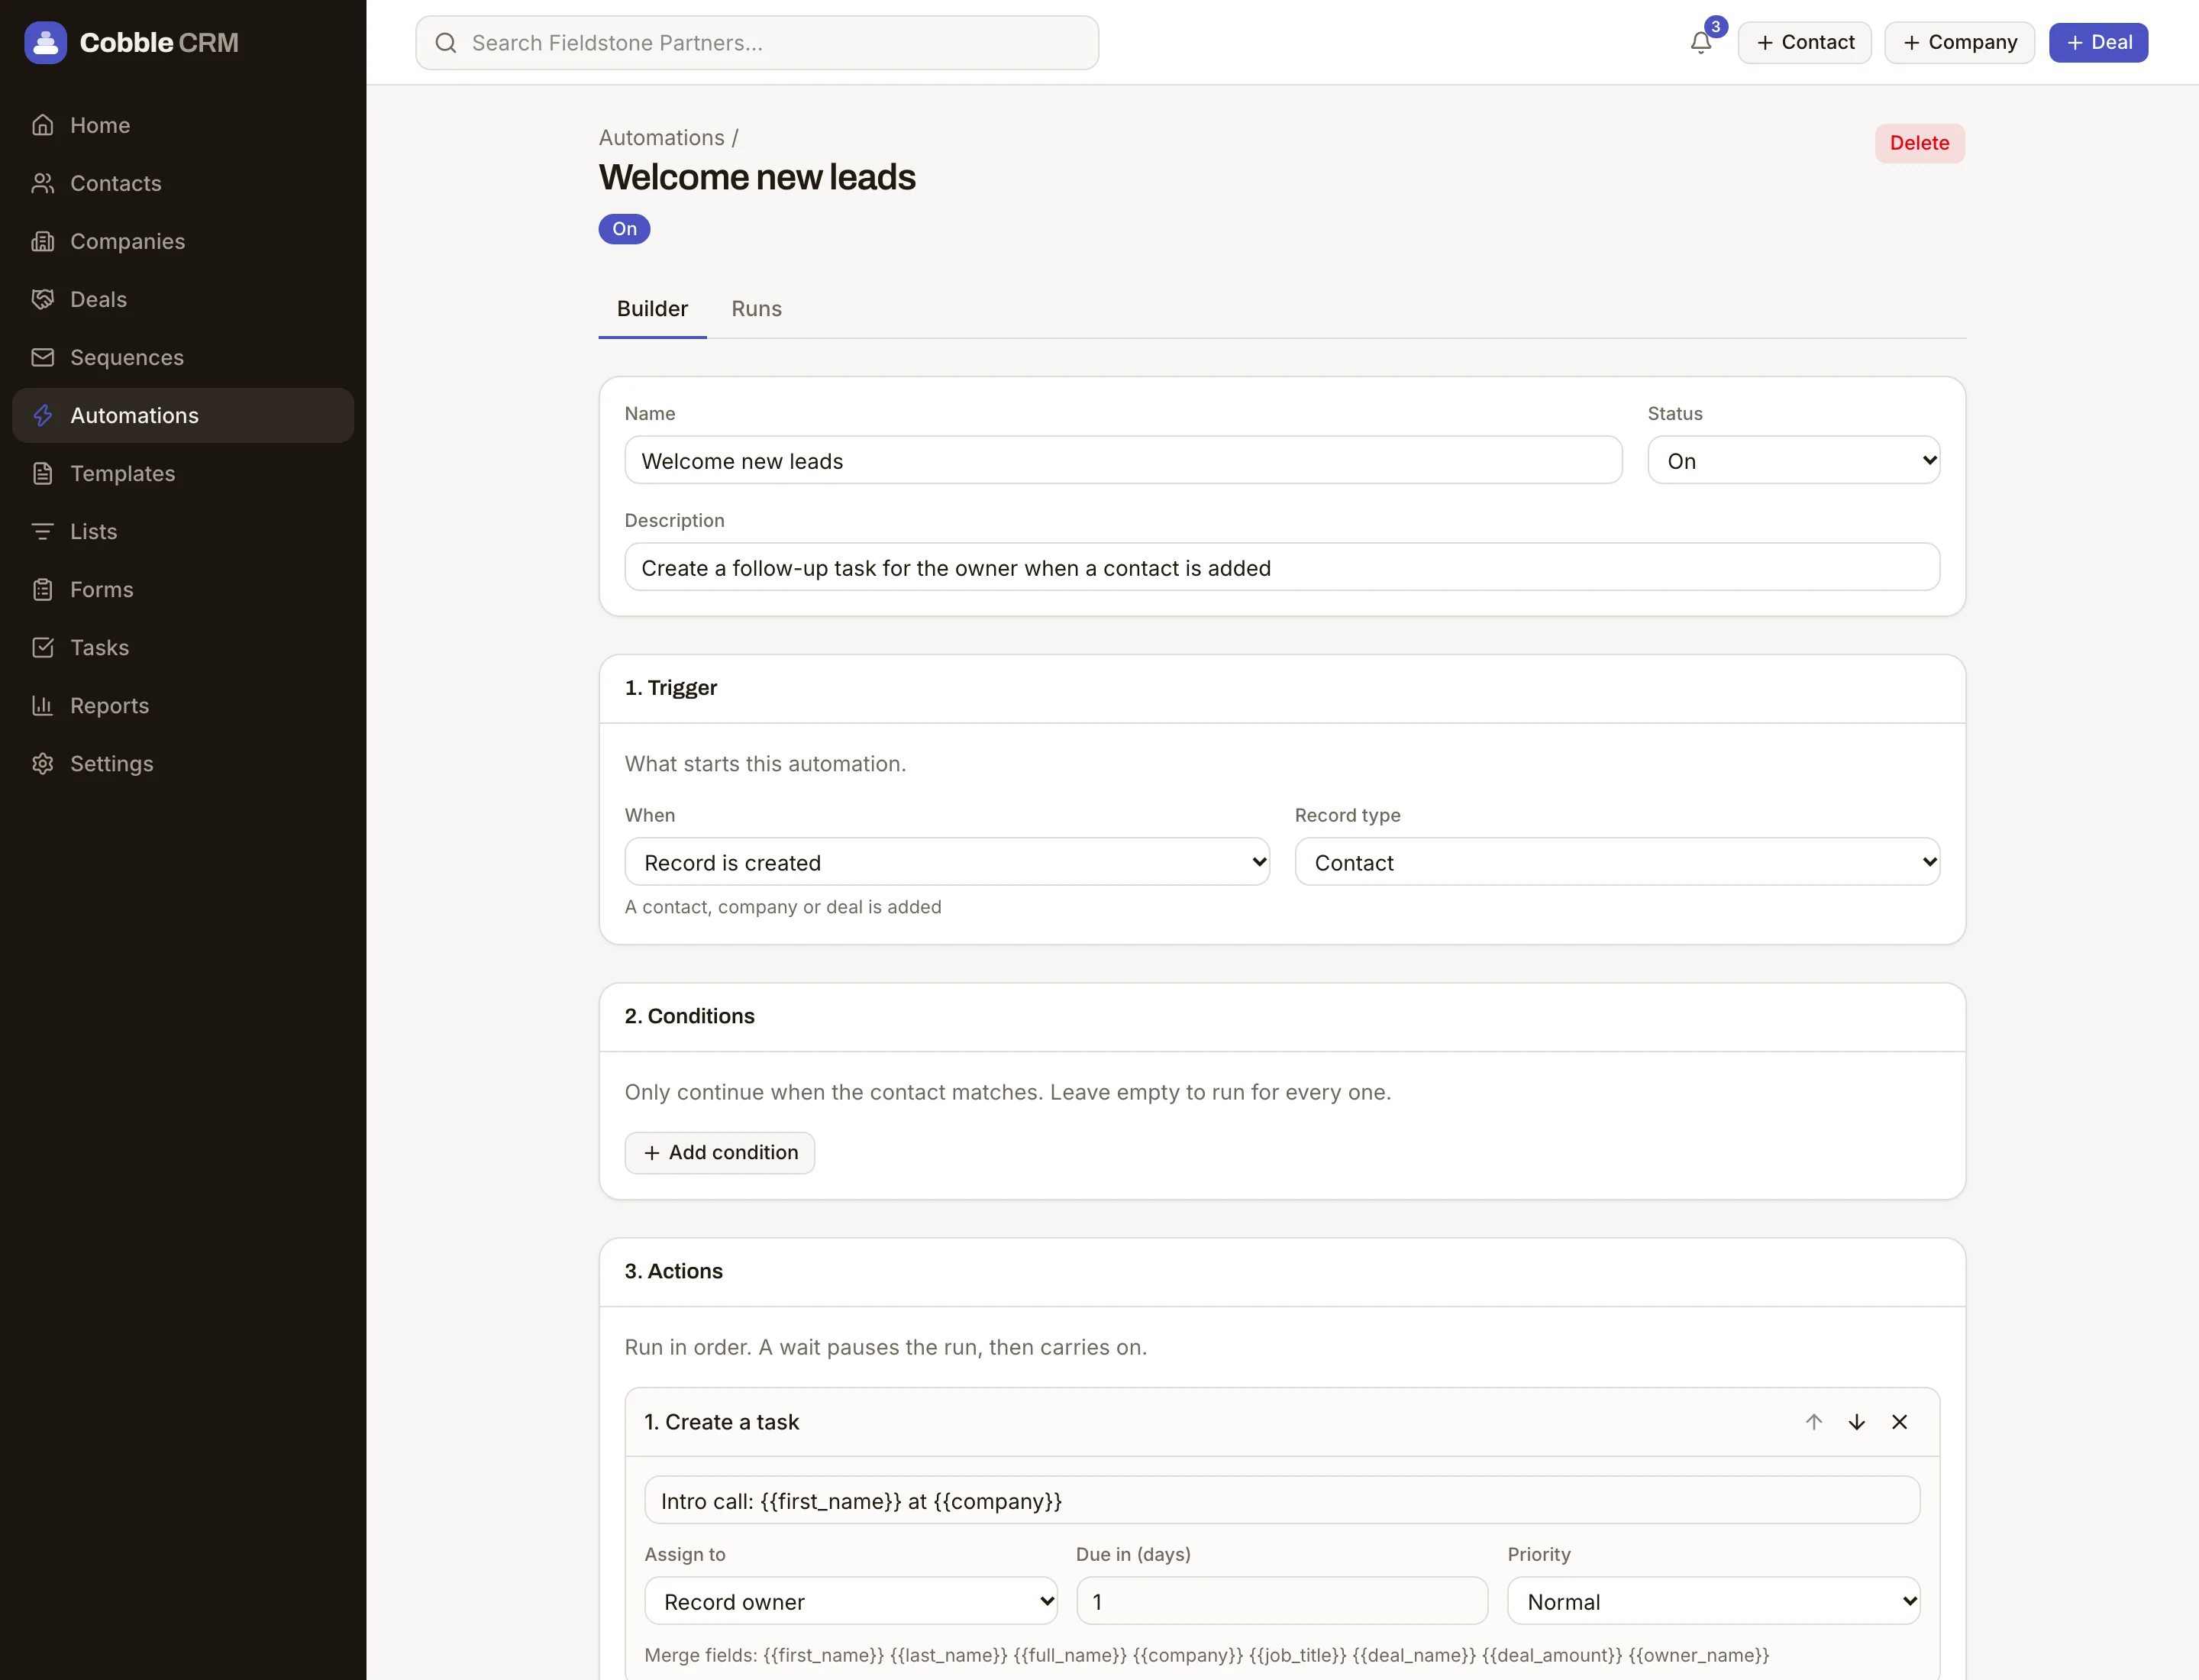Click the + Company button
Viewport: 2199px width, 1680px height.
(x=1960, y=42)
